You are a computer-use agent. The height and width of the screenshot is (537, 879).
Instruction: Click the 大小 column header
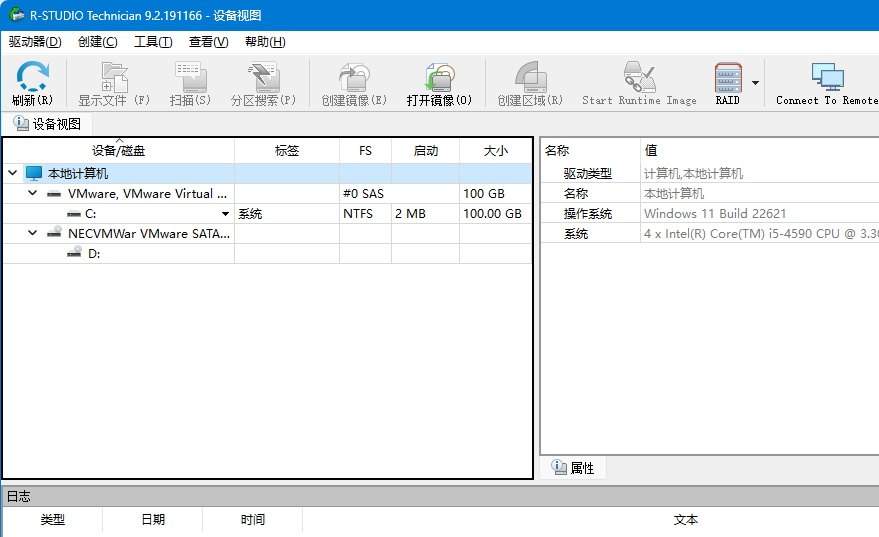[x=496, y=151]
